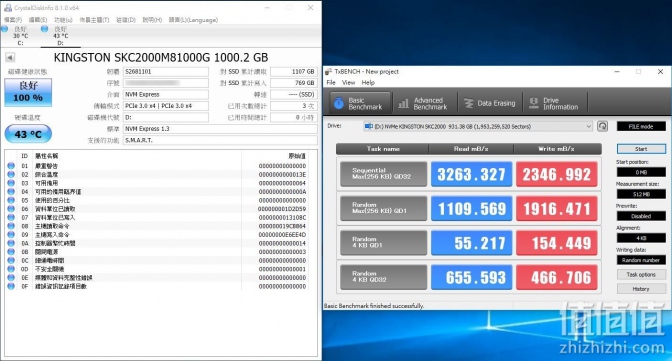
Task: Open the 磁碟(D) menu in CrystalDiskInfo
Action: [126, 20]
